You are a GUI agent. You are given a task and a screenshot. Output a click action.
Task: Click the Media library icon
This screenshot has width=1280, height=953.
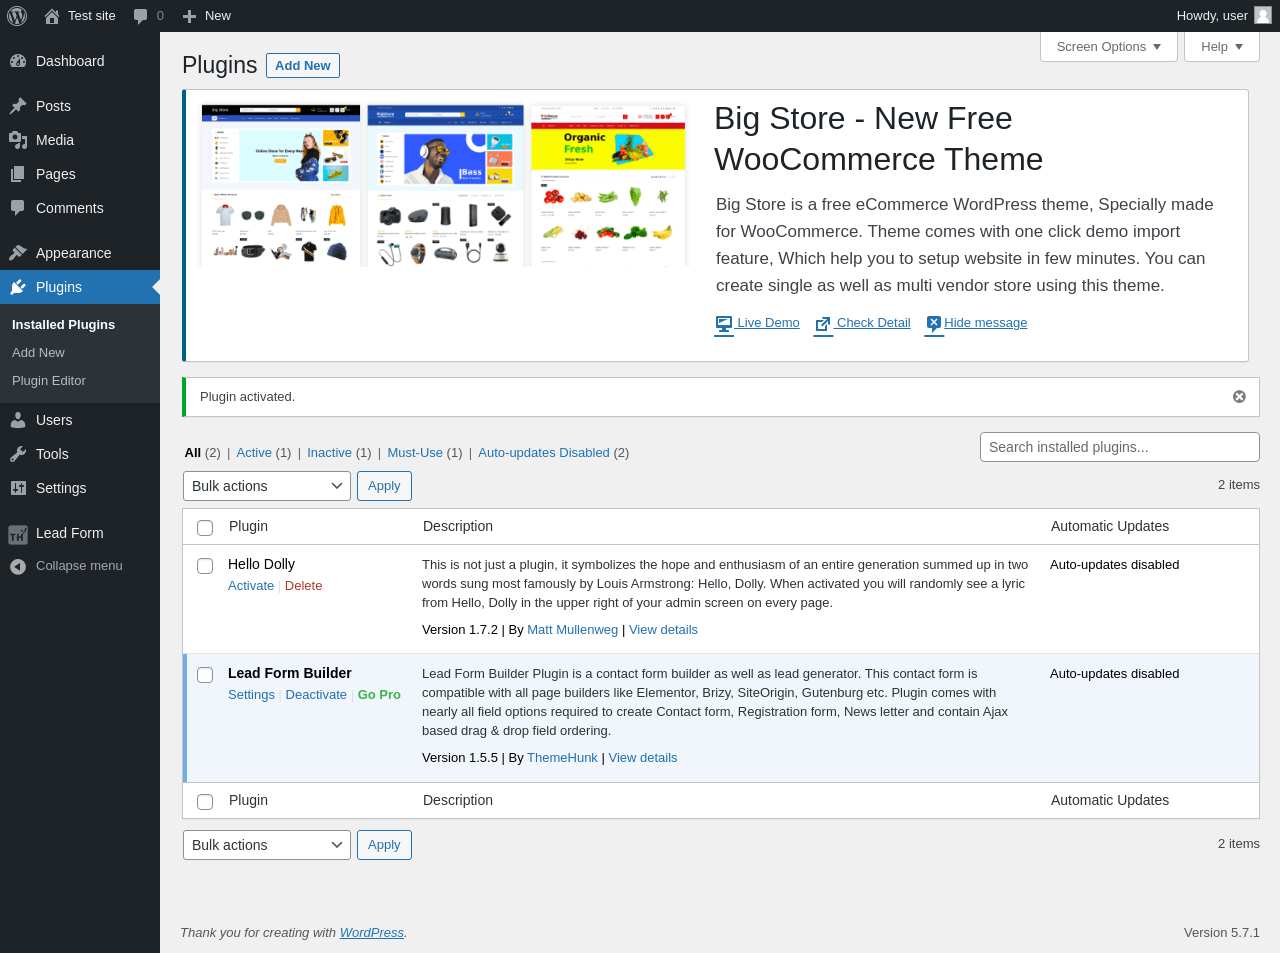coord(18,140)
